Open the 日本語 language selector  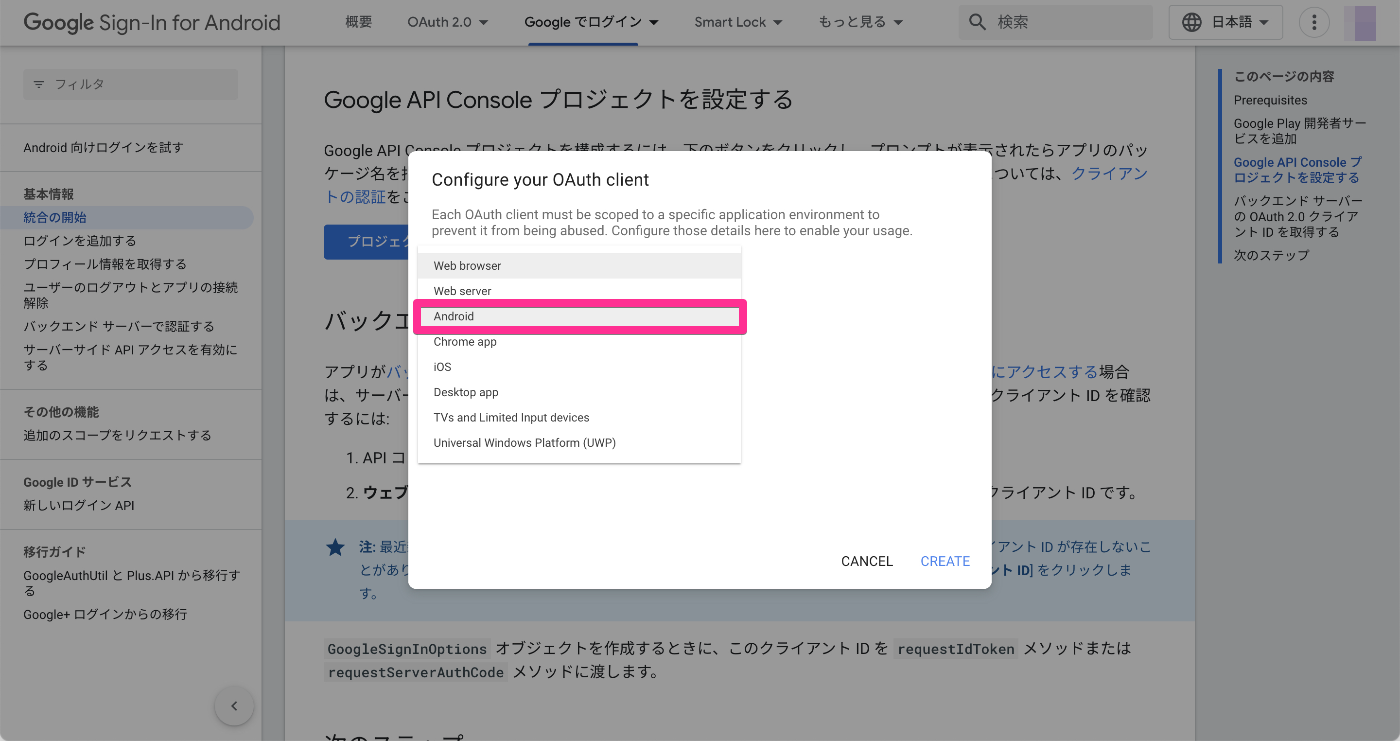coord(1225,22)
